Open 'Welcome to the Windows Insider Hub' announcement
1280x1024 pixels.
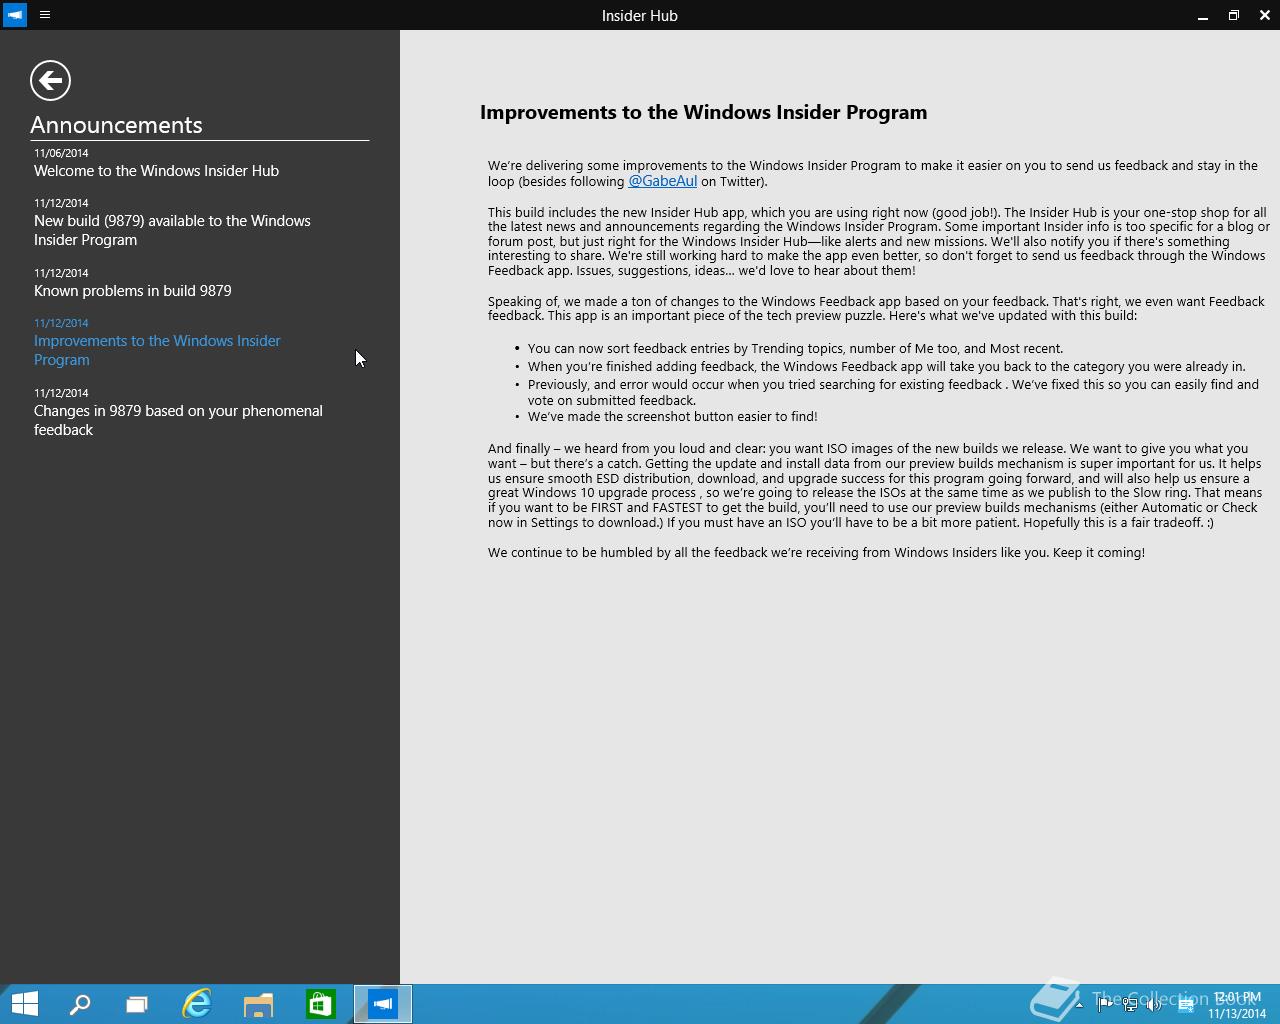click(x=157, y=171)
